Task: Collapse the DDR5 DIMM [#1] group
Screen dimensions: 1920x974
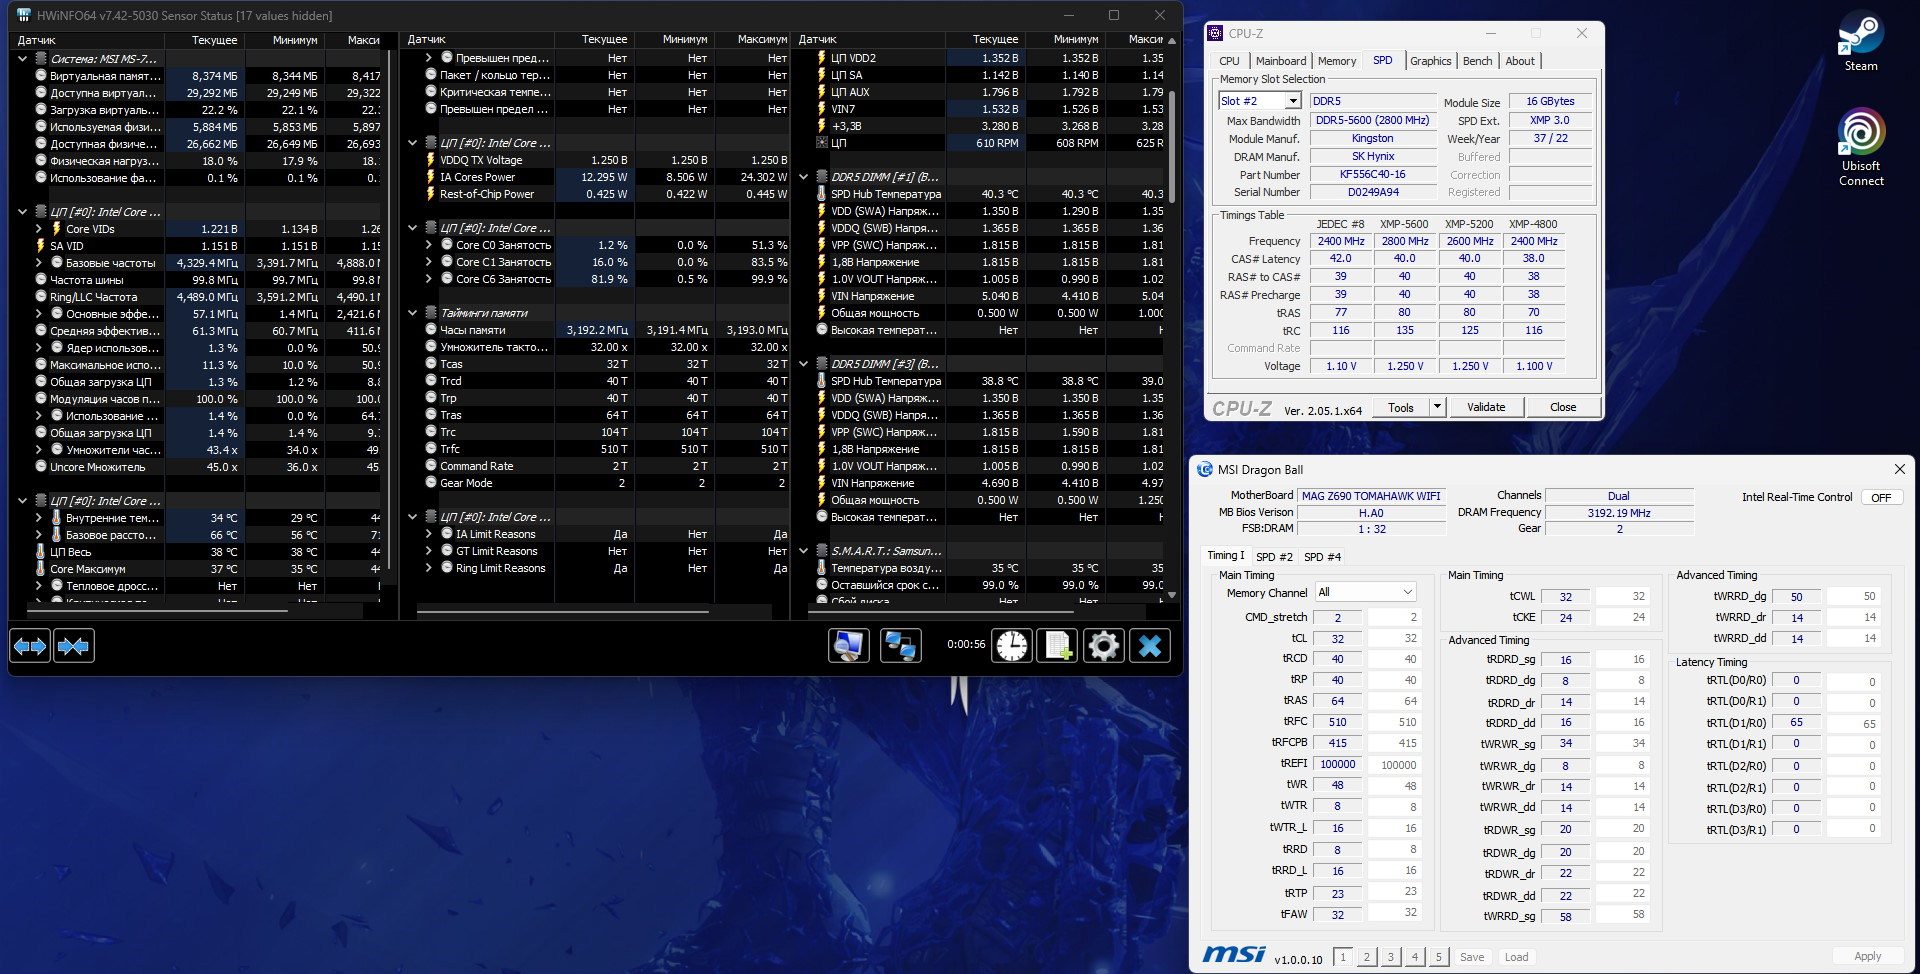Action: 803,177
